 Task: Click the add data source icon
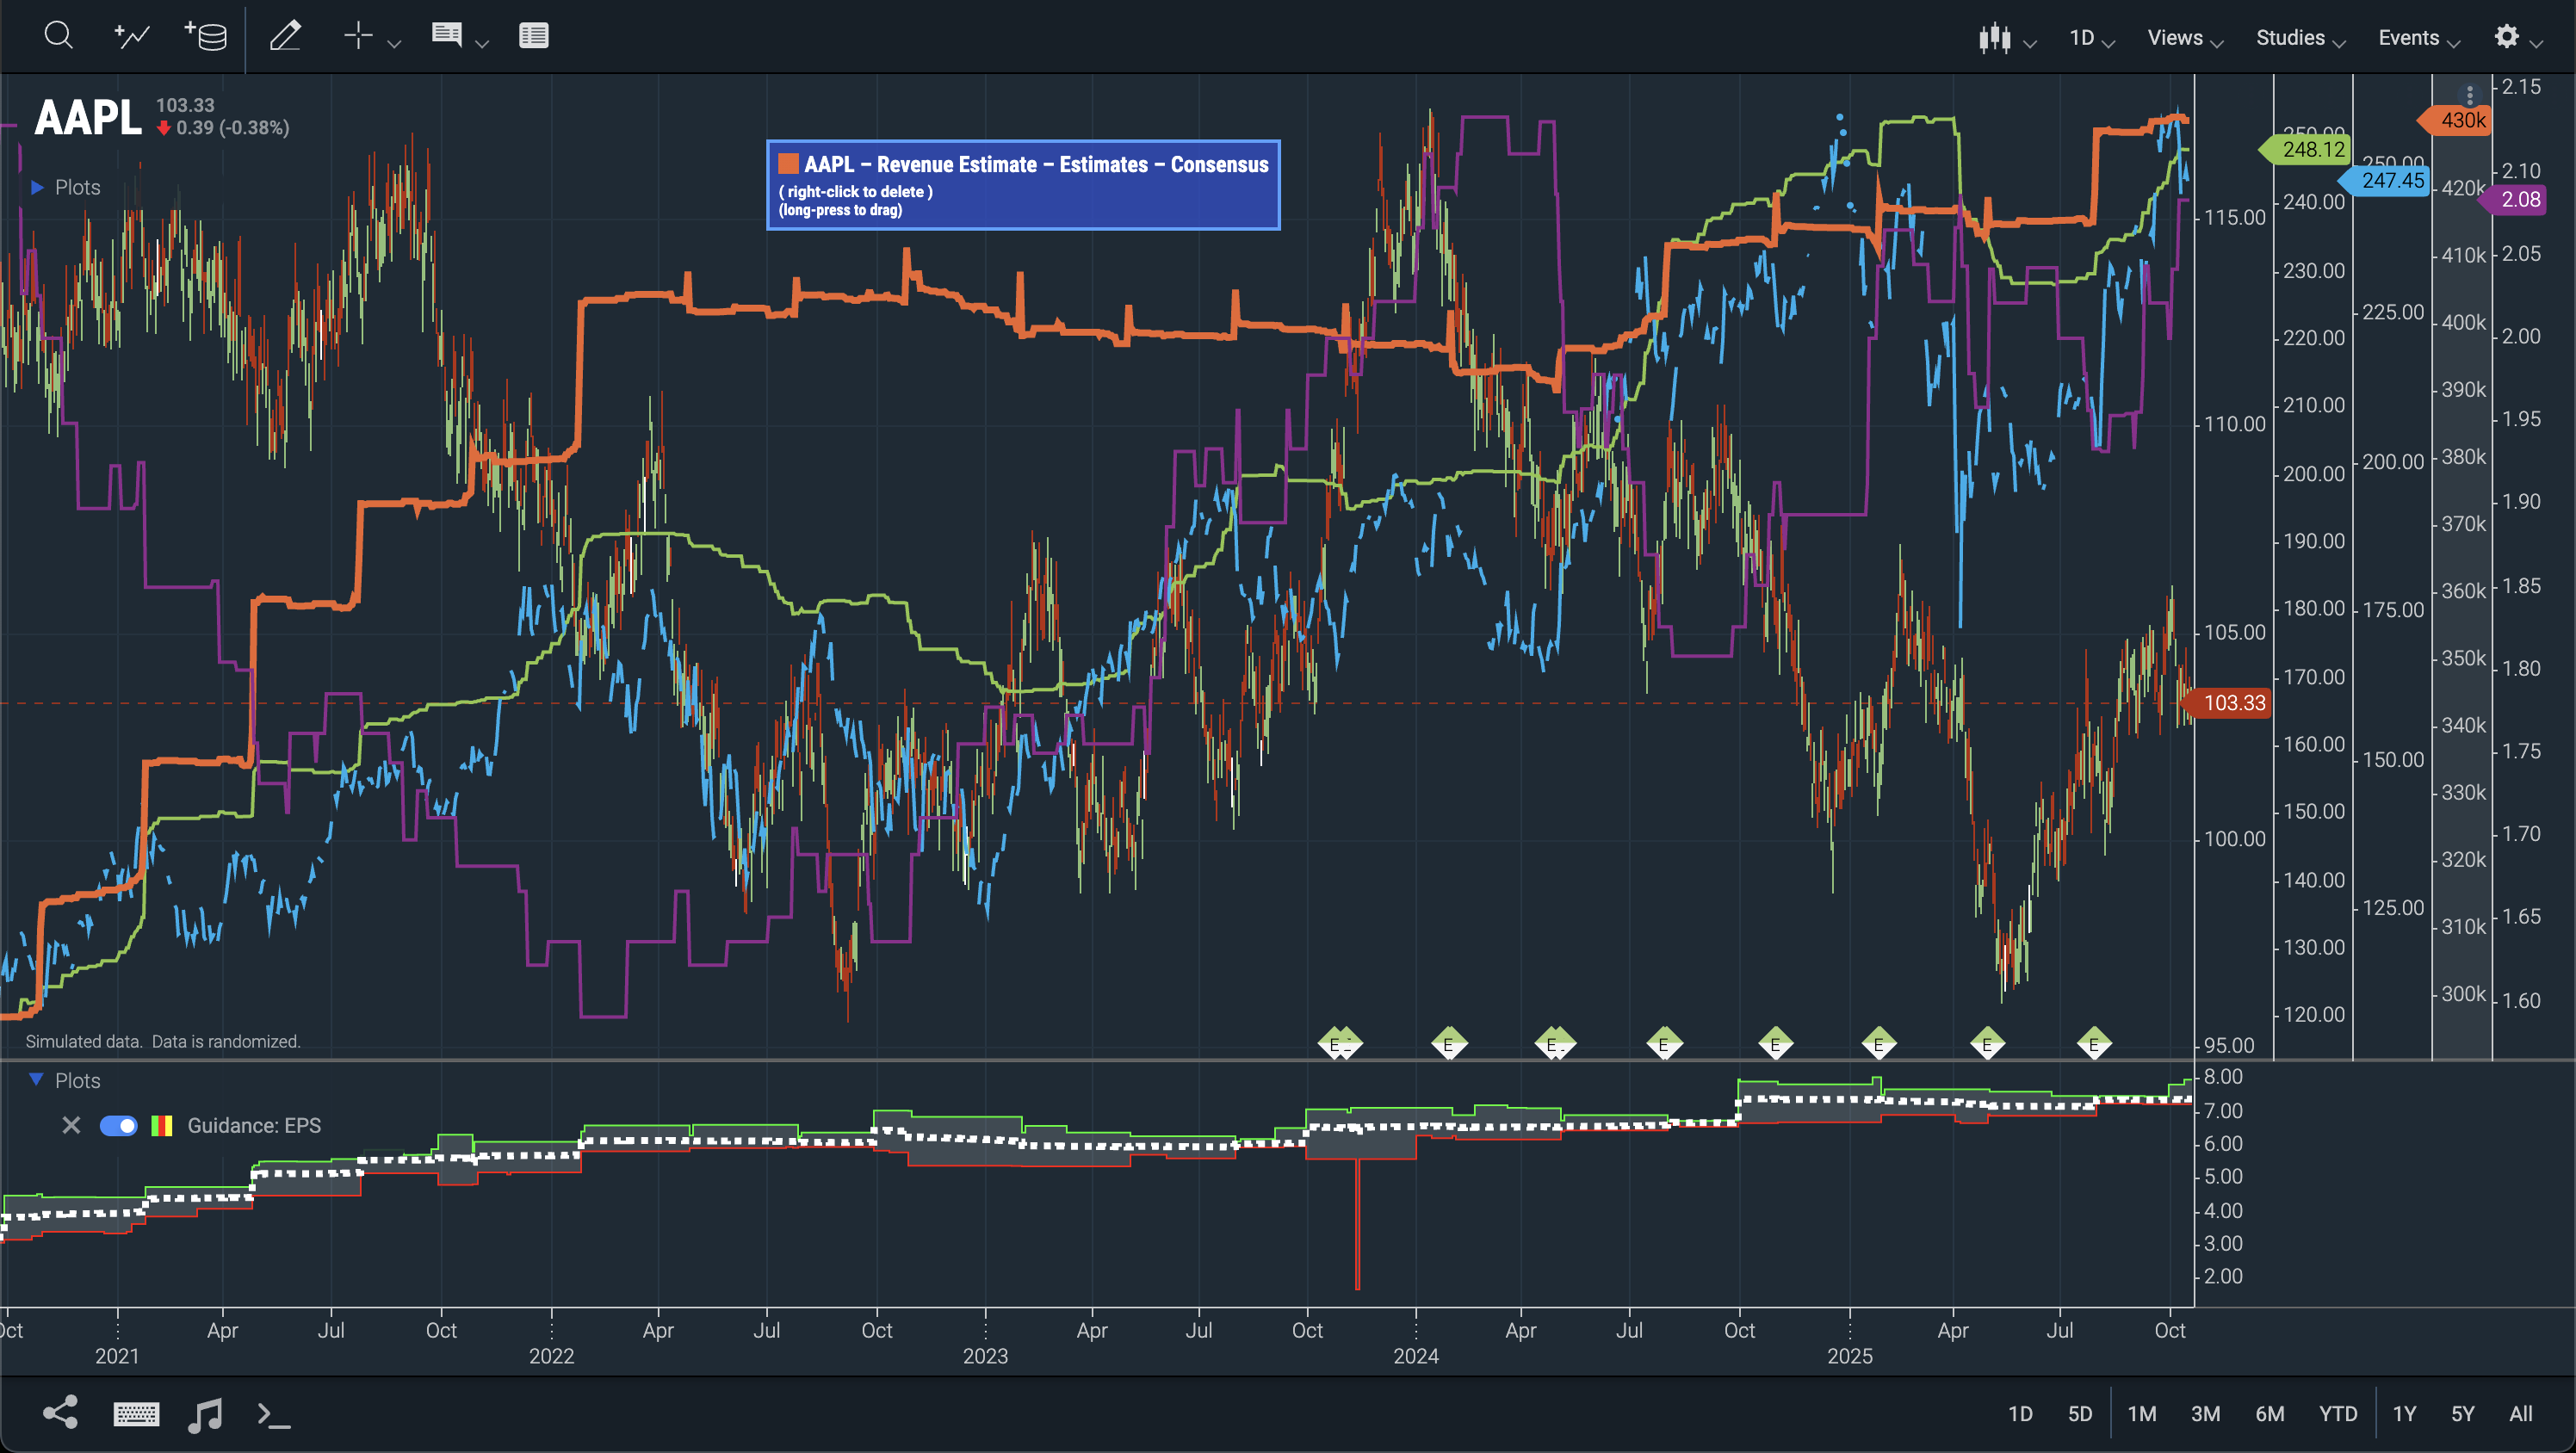coord(206,36)
